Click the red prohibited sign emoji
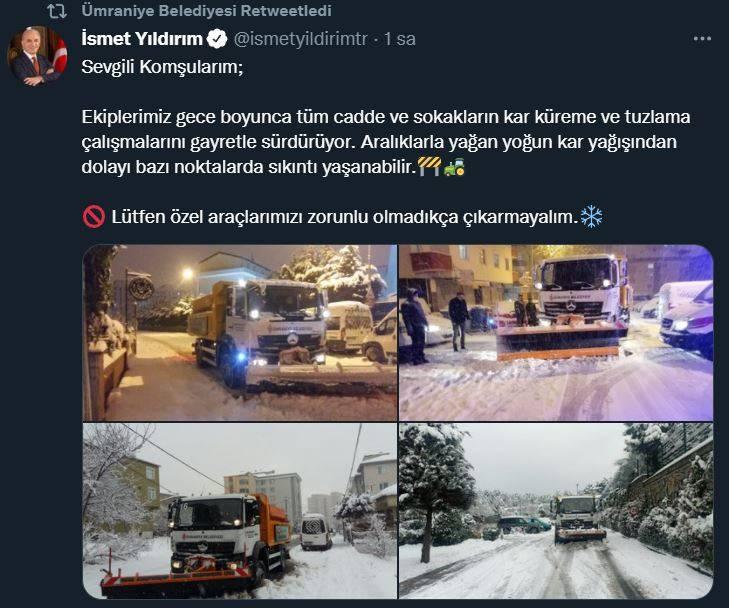This screenshot has width=729, height=608. tap(94, 217)
